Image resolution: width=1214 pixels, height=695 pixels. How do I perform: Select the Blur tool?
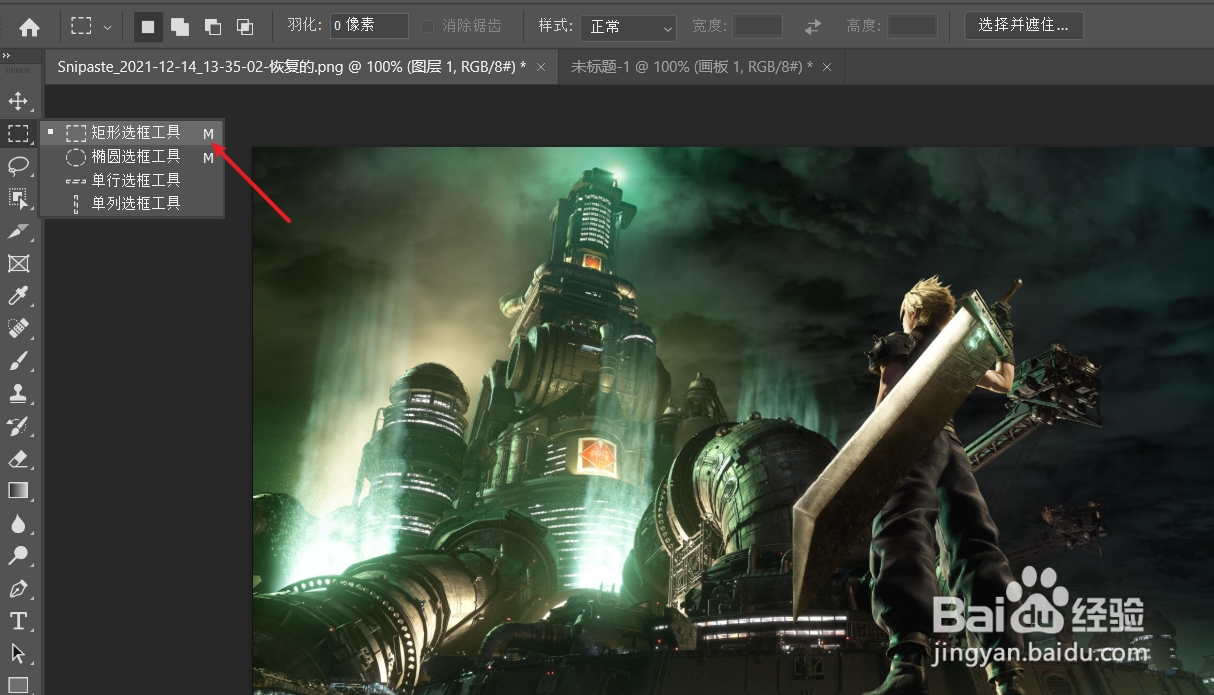point(18,524)
